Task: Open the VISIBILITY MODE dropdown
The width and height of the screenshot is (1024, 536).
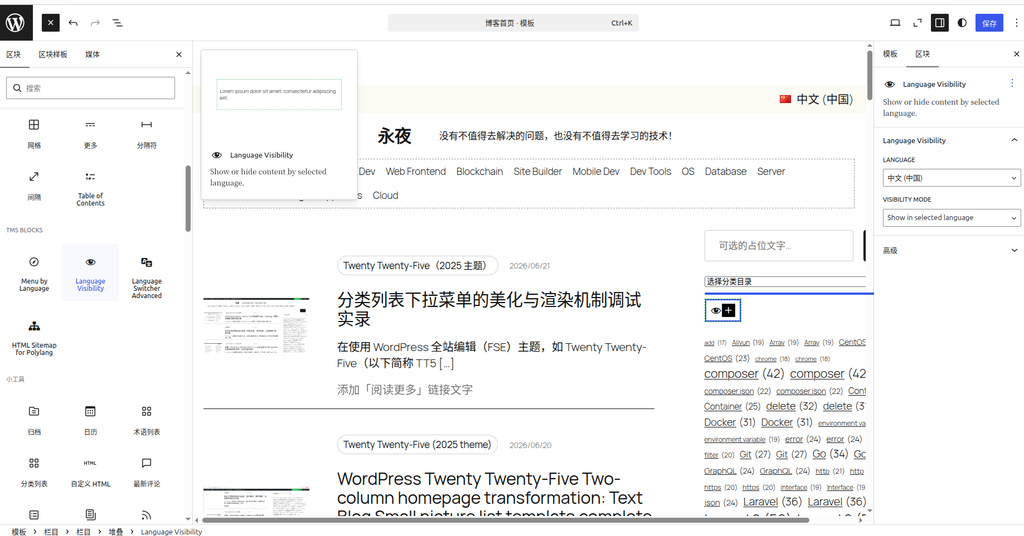Action: tap(952, 217)
